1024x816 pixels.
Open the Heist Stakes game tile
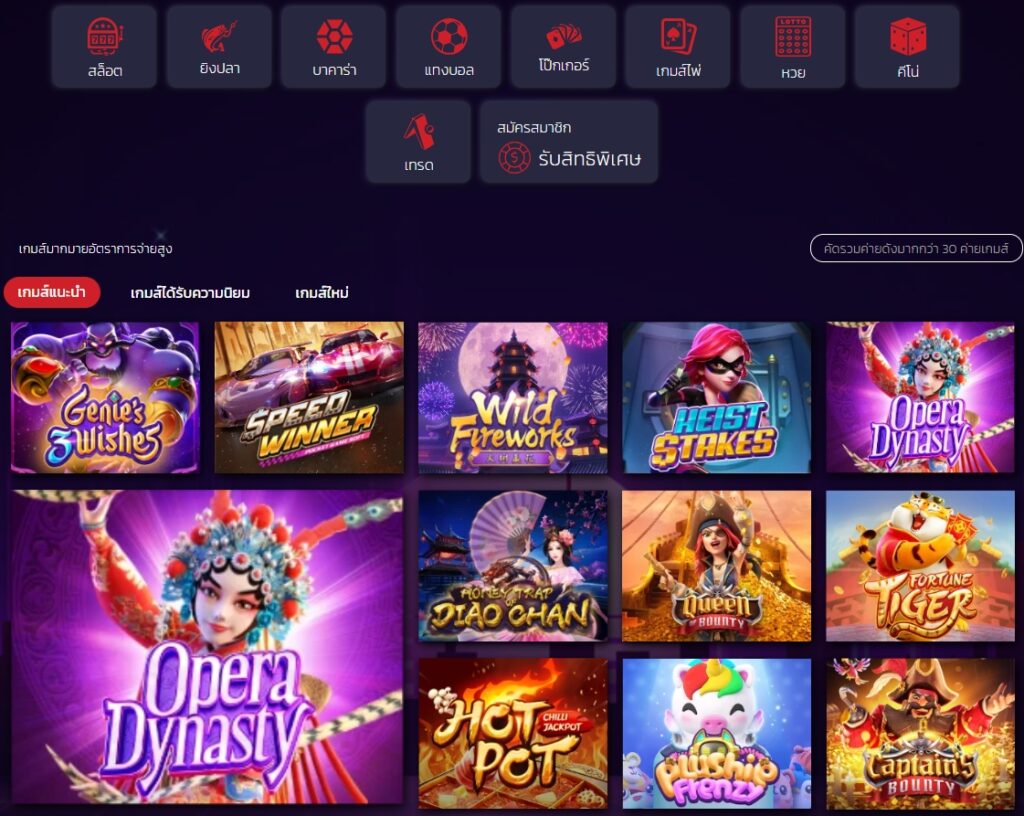tap(716, 397)
